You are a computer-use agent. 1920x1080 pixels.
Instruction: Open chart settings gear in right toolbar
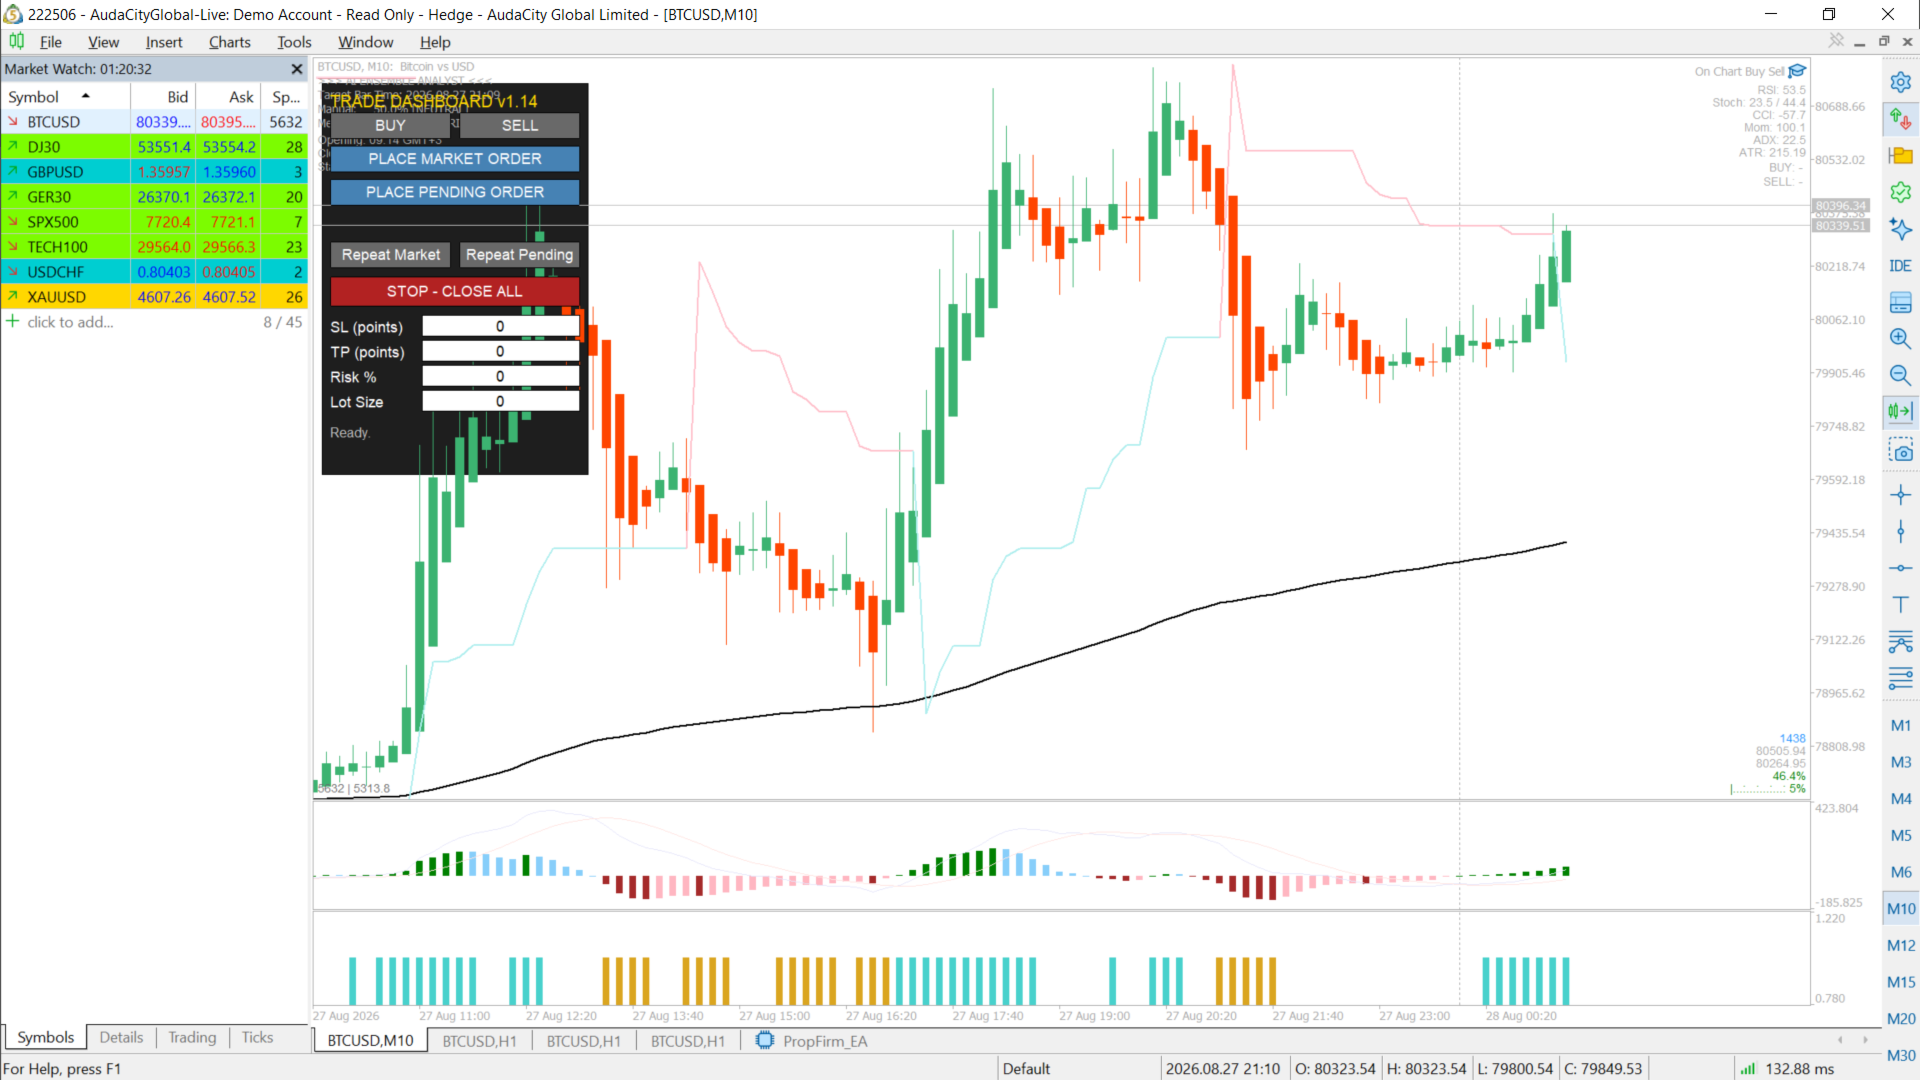click(x=1900, y=82)
